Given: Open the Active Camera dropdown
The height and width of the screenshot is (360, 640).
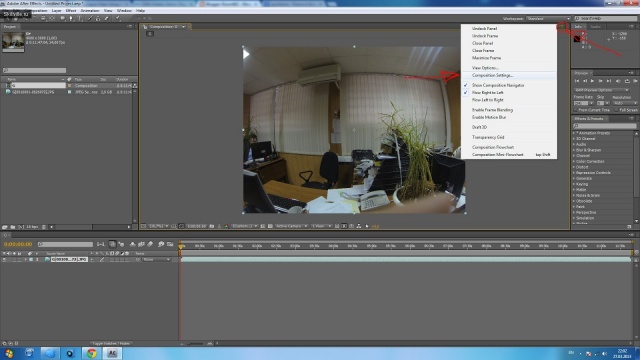Looking at the screenshot, I should point(291,226).
